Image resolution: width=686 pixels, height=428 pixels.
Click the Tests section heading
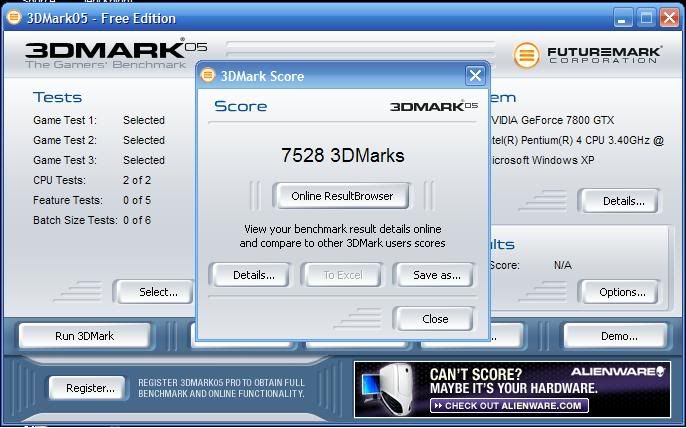(x=57, y=97)
